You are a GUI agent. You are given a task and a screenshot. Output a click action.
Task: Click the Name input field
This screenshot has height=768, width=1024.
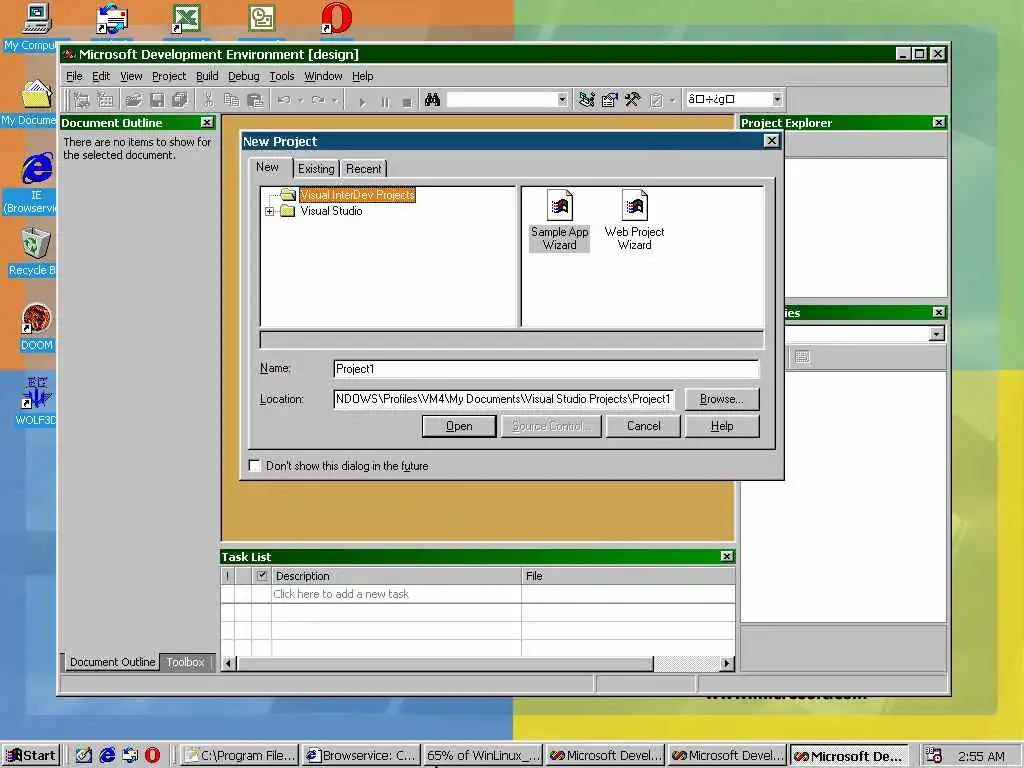click(x=546, y=369)
